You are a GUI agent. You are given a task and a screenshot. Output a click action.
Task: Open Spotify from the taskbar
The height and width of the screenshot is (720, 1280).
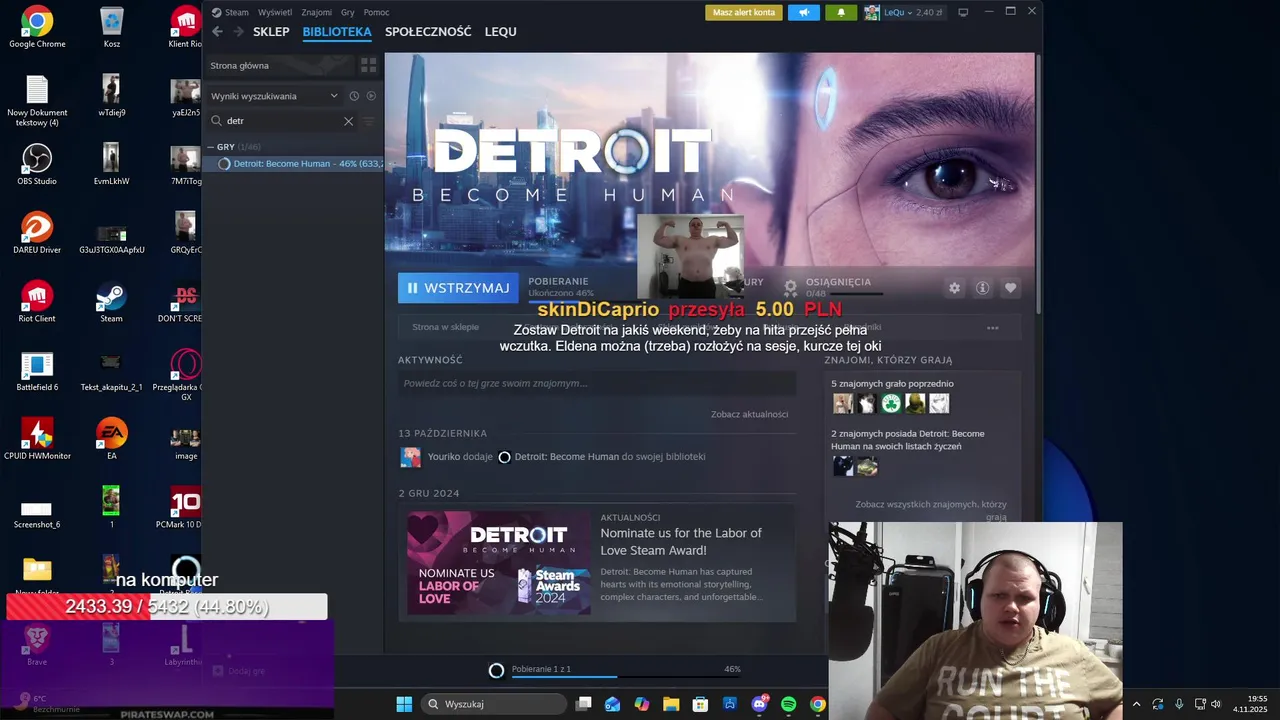788,704
